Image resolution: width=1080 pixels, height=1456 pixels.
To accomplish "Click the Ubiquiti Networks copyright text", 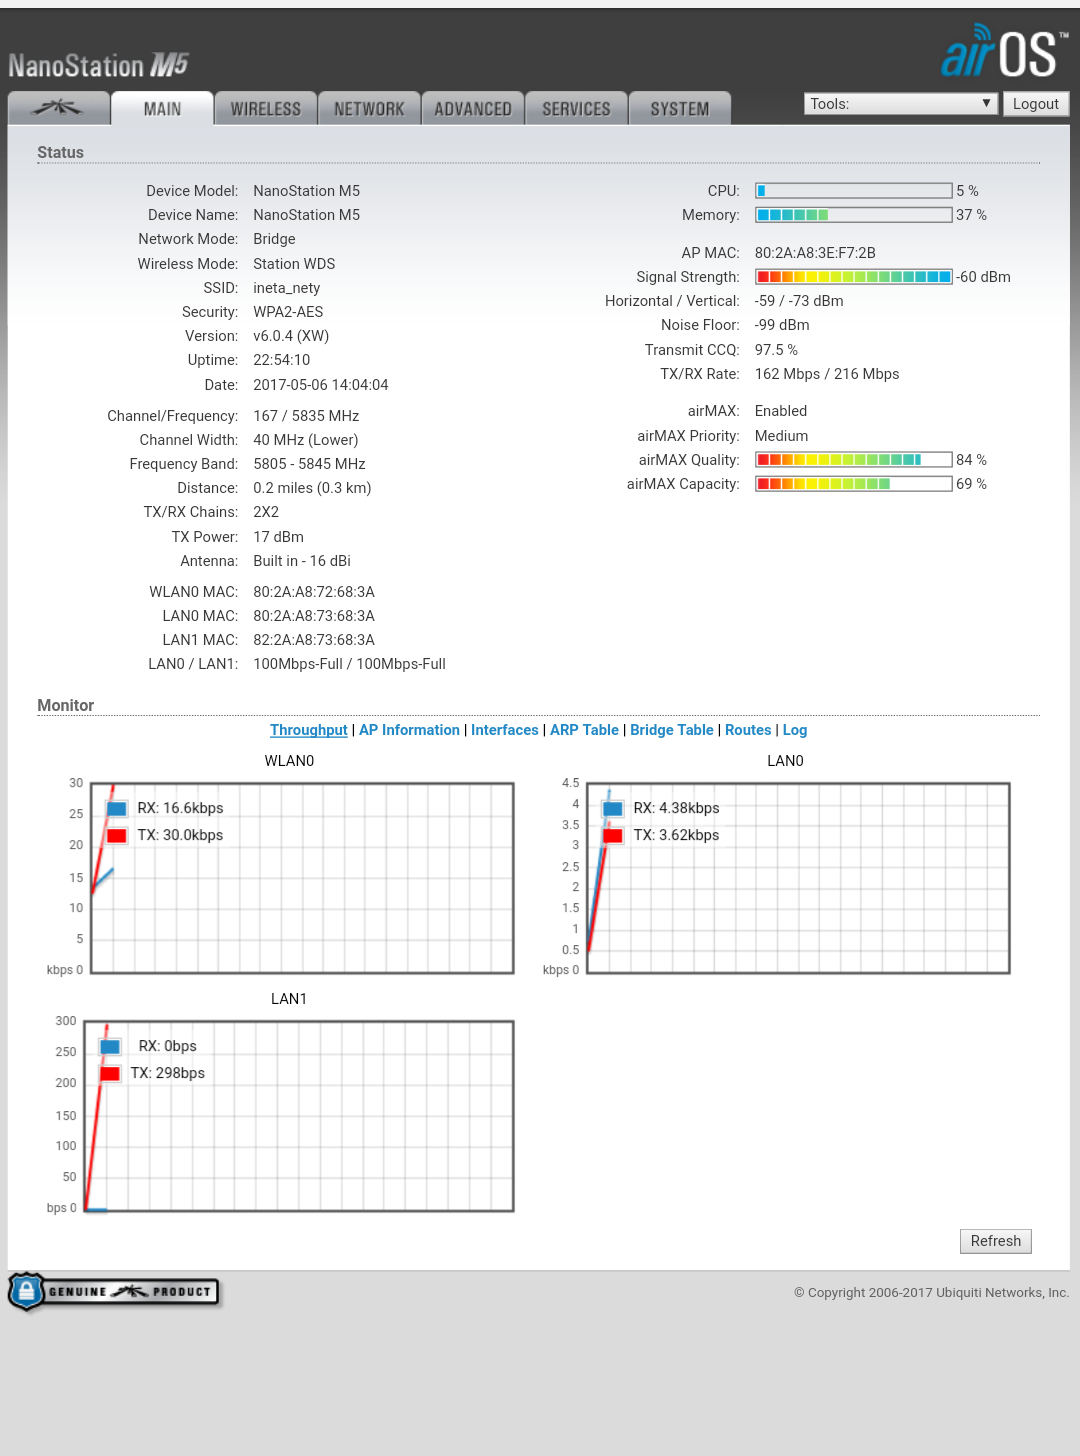I will tap(932, 1293).
